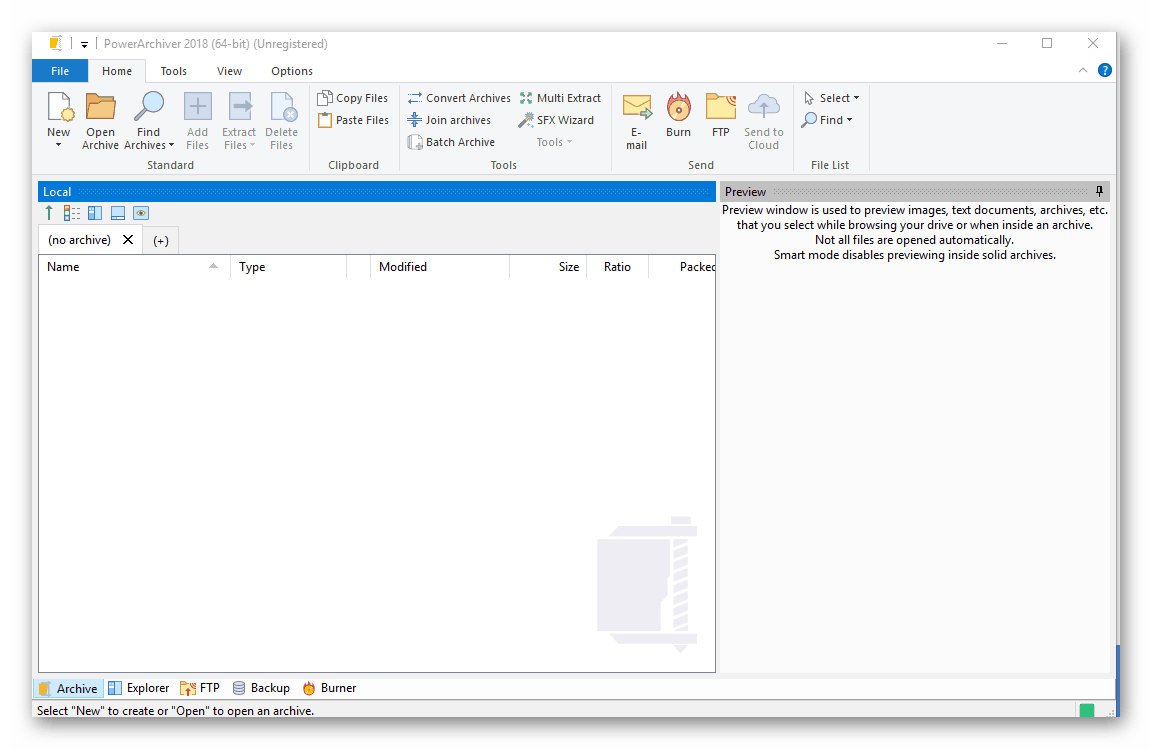Switch to the Home ribbon tab
Screen dimensions: 1152x749
point(117,71)
